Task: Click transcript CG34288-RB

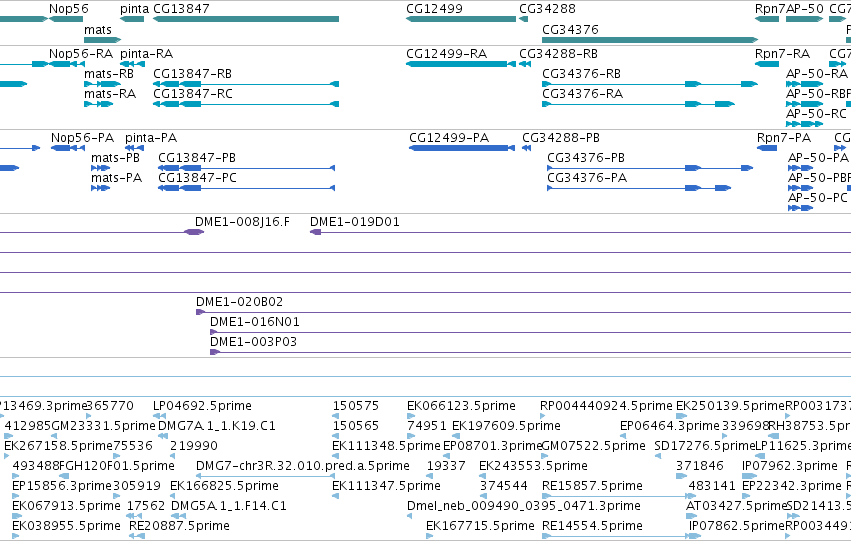Action: [x=558, y=54]
